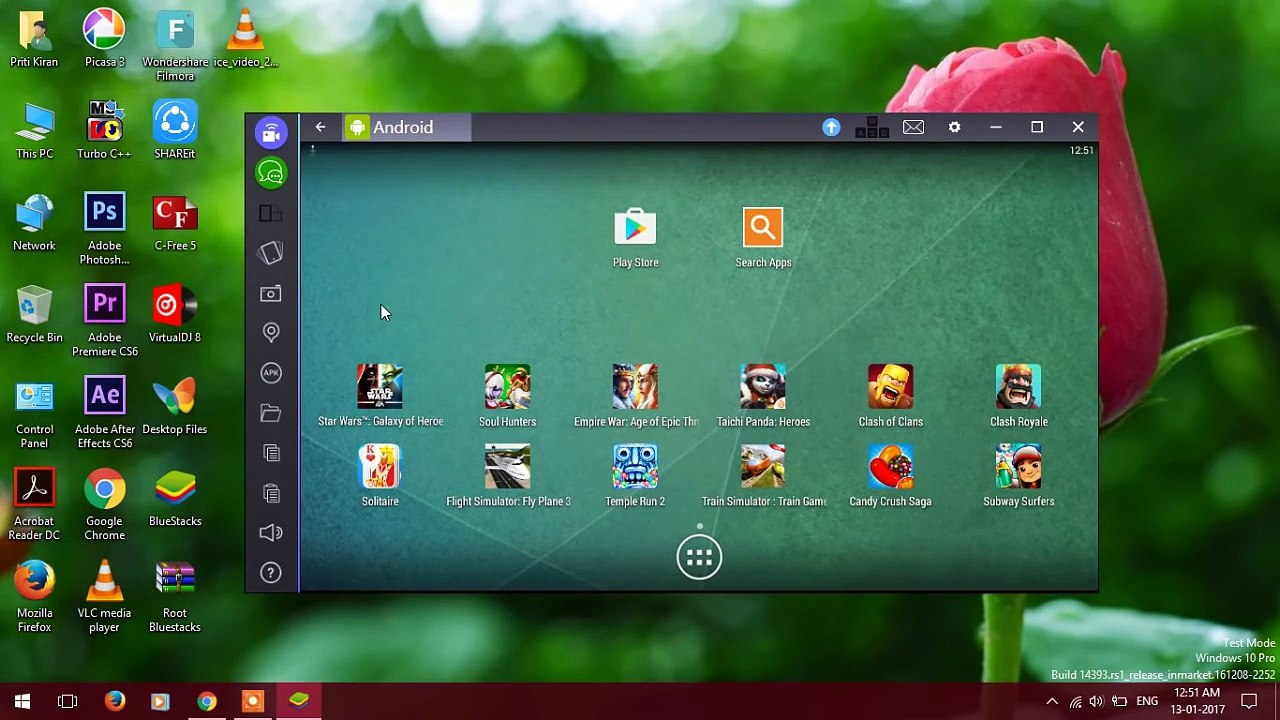
Task: Launch the Play Store app
Action: click(635, 238)
